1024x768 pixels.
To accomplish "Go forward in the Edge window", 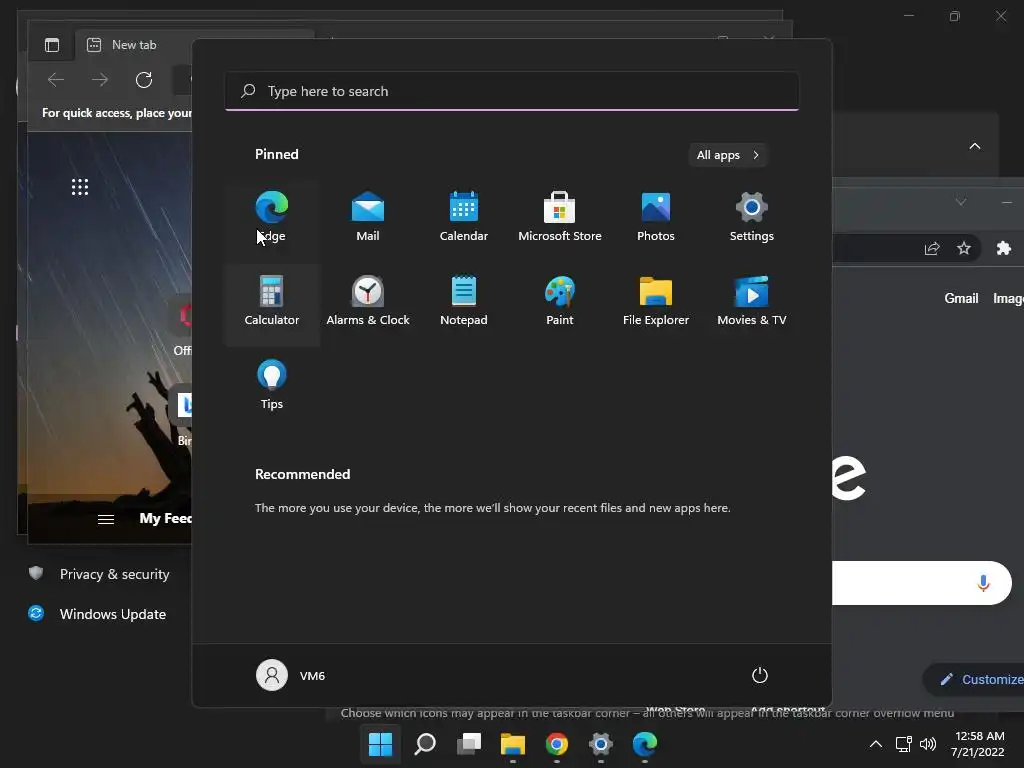I will [100, 80].
